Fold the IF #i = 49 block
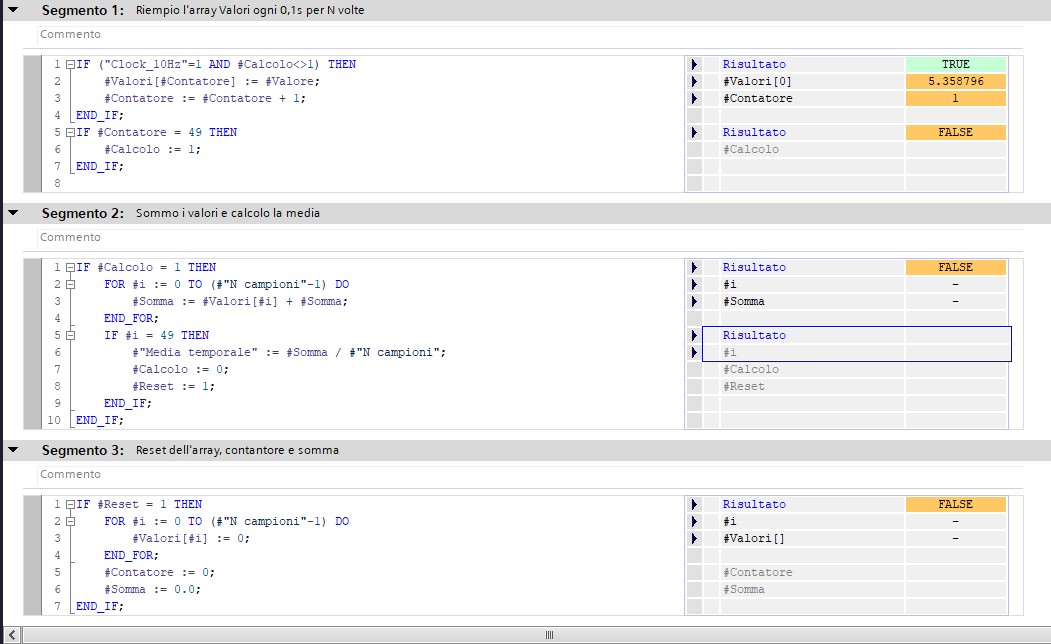Viewport: 1051px width, 644px height. [x=70, y=335]
